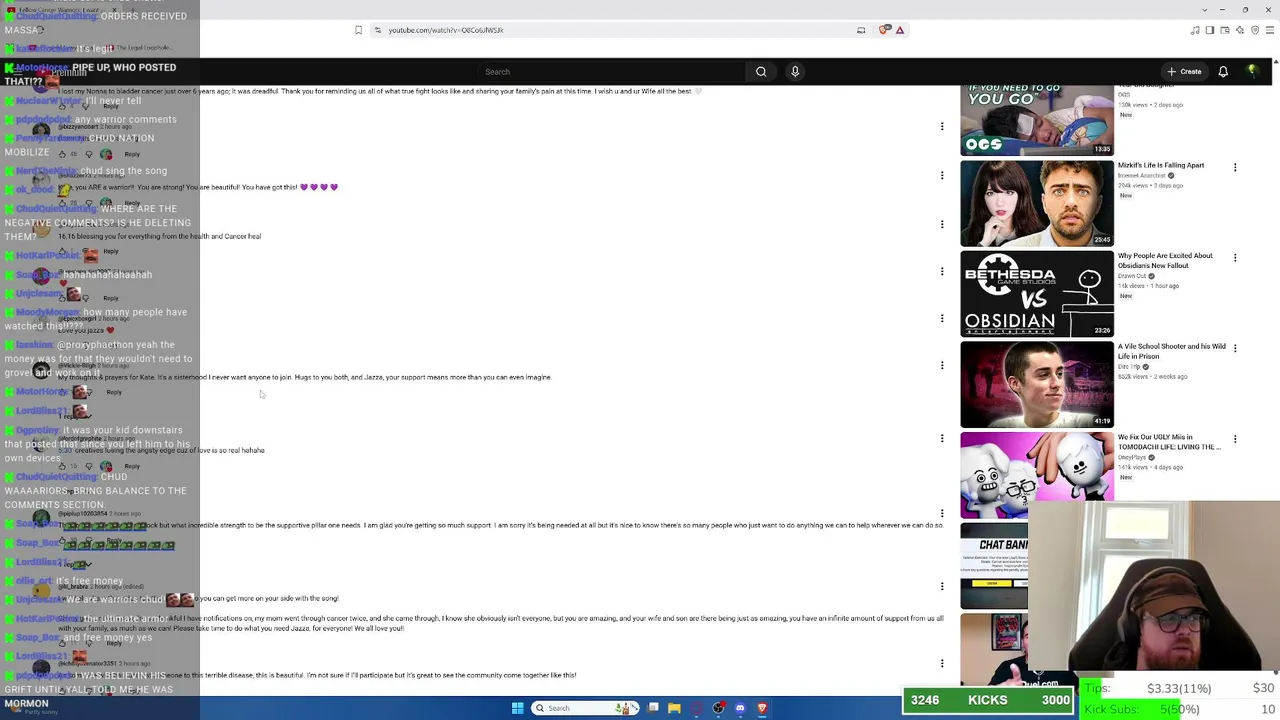Open options for the 'blessing you for everything' comment
Viewport: 1280px width, 720px height.
tap(942, 224)
